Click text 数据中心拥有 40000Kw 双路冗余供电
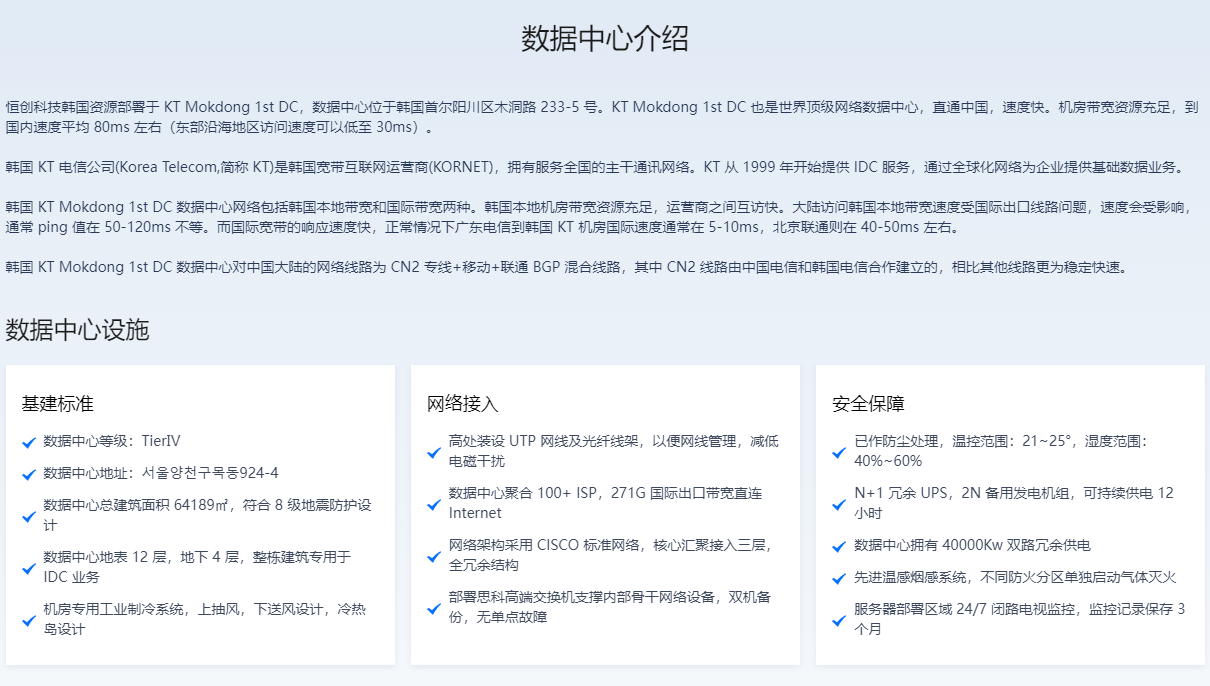This screenshot has height=686, width=1210. [972, 545]
